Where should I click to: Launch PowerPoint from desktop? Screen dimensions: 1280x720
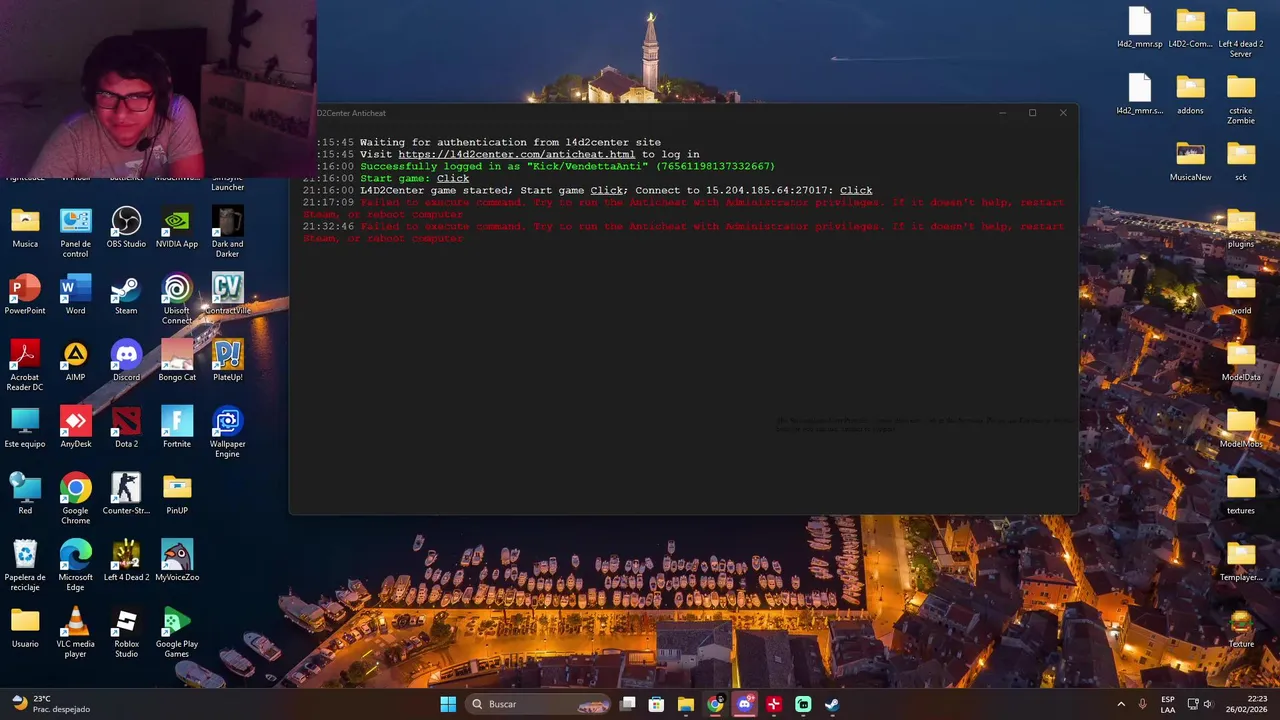pos(25,294)
